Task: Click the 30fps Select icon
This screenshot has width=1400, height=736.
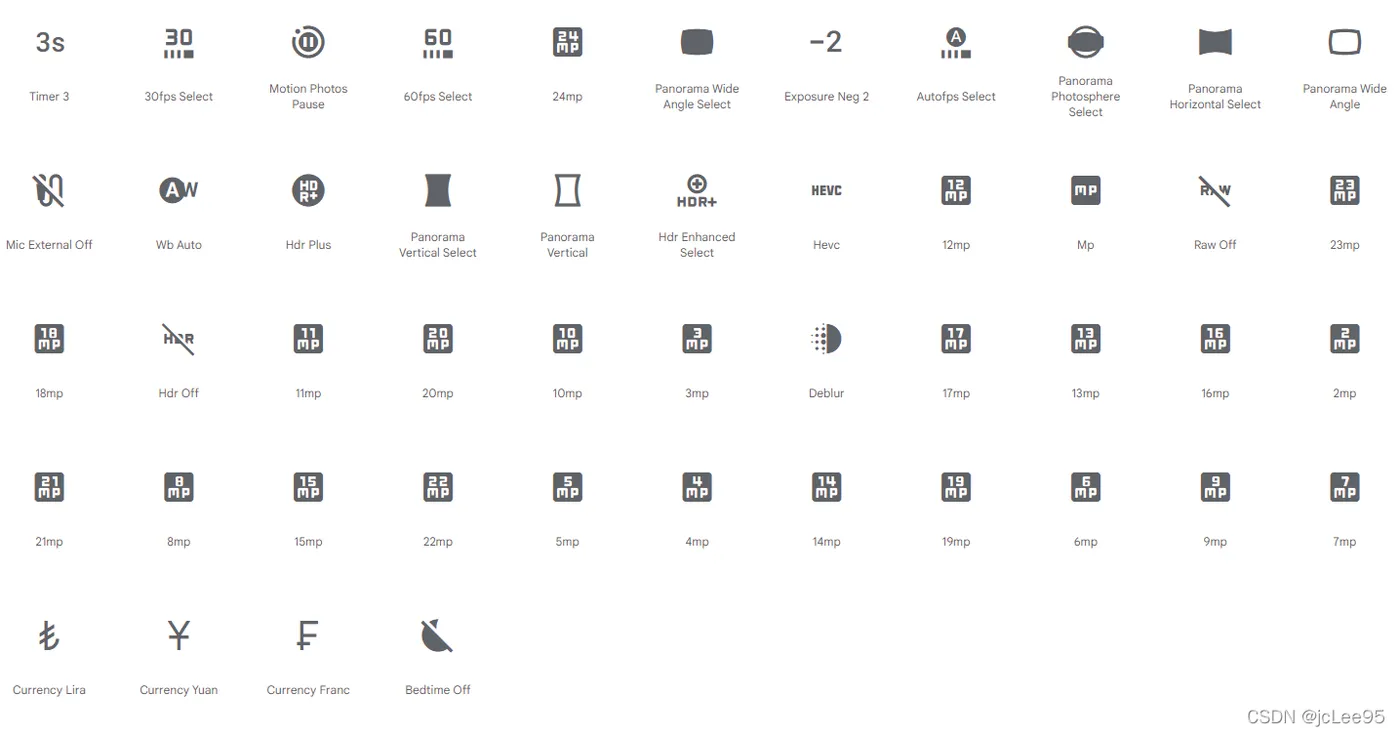Action: click(178, 42)
